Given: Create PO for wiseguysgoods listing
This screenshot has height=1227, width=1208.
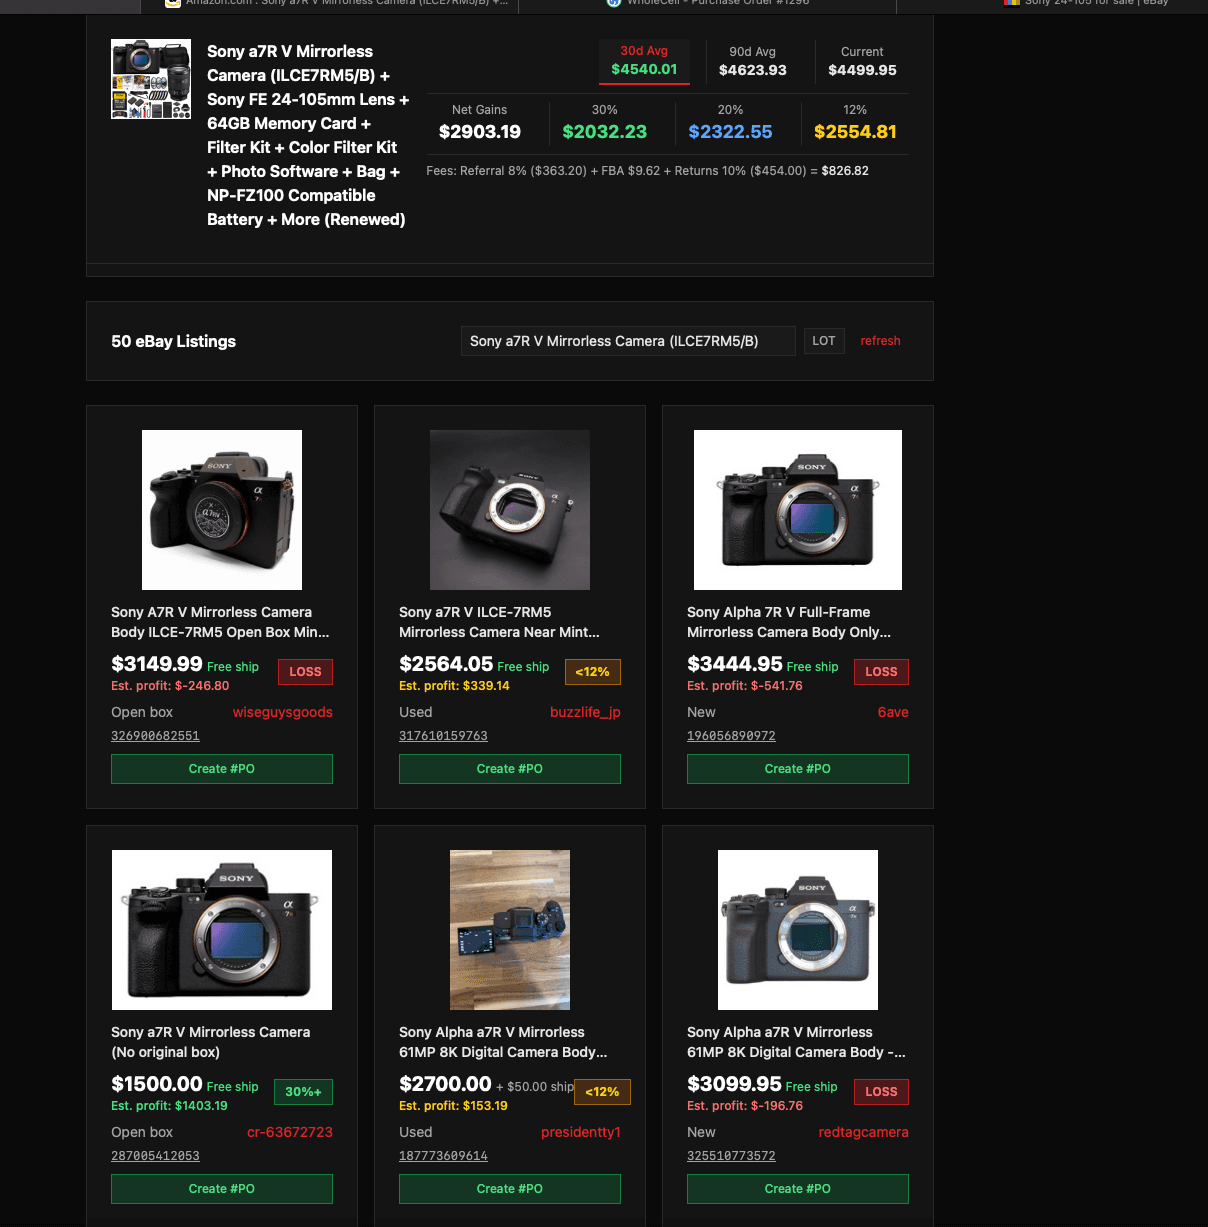Looking at the screenshot, I should tap(222, 769).
